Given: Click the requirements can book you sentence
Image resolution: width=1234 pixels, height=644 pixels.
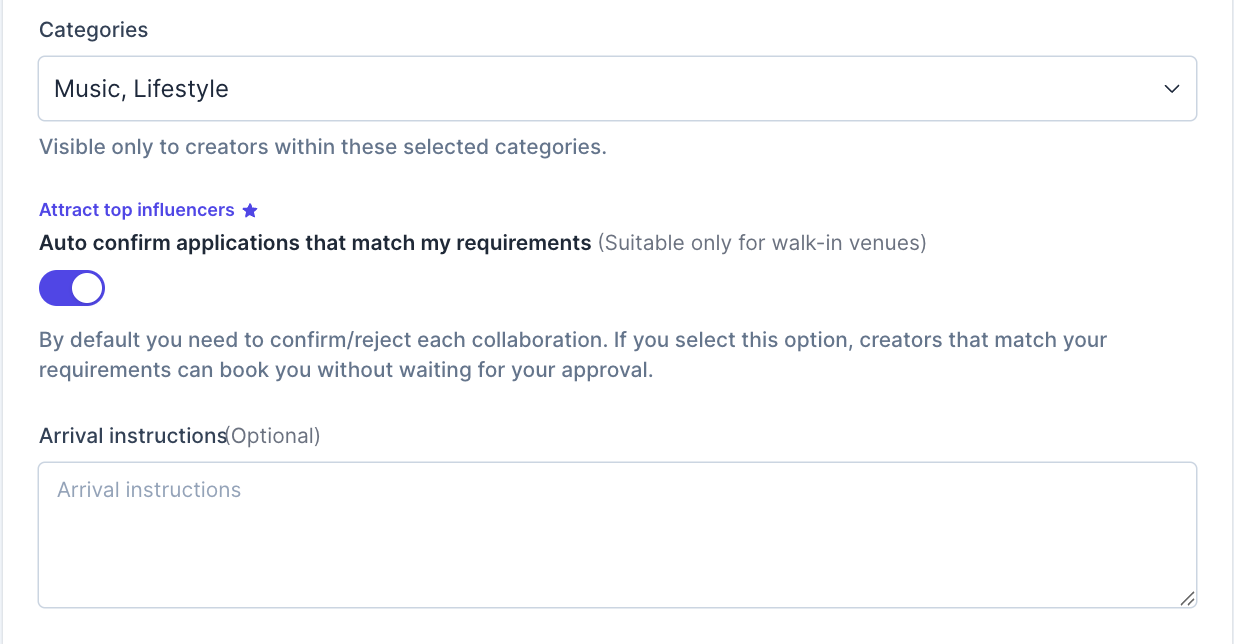Looking at the screenshot, I should (345, 370).
